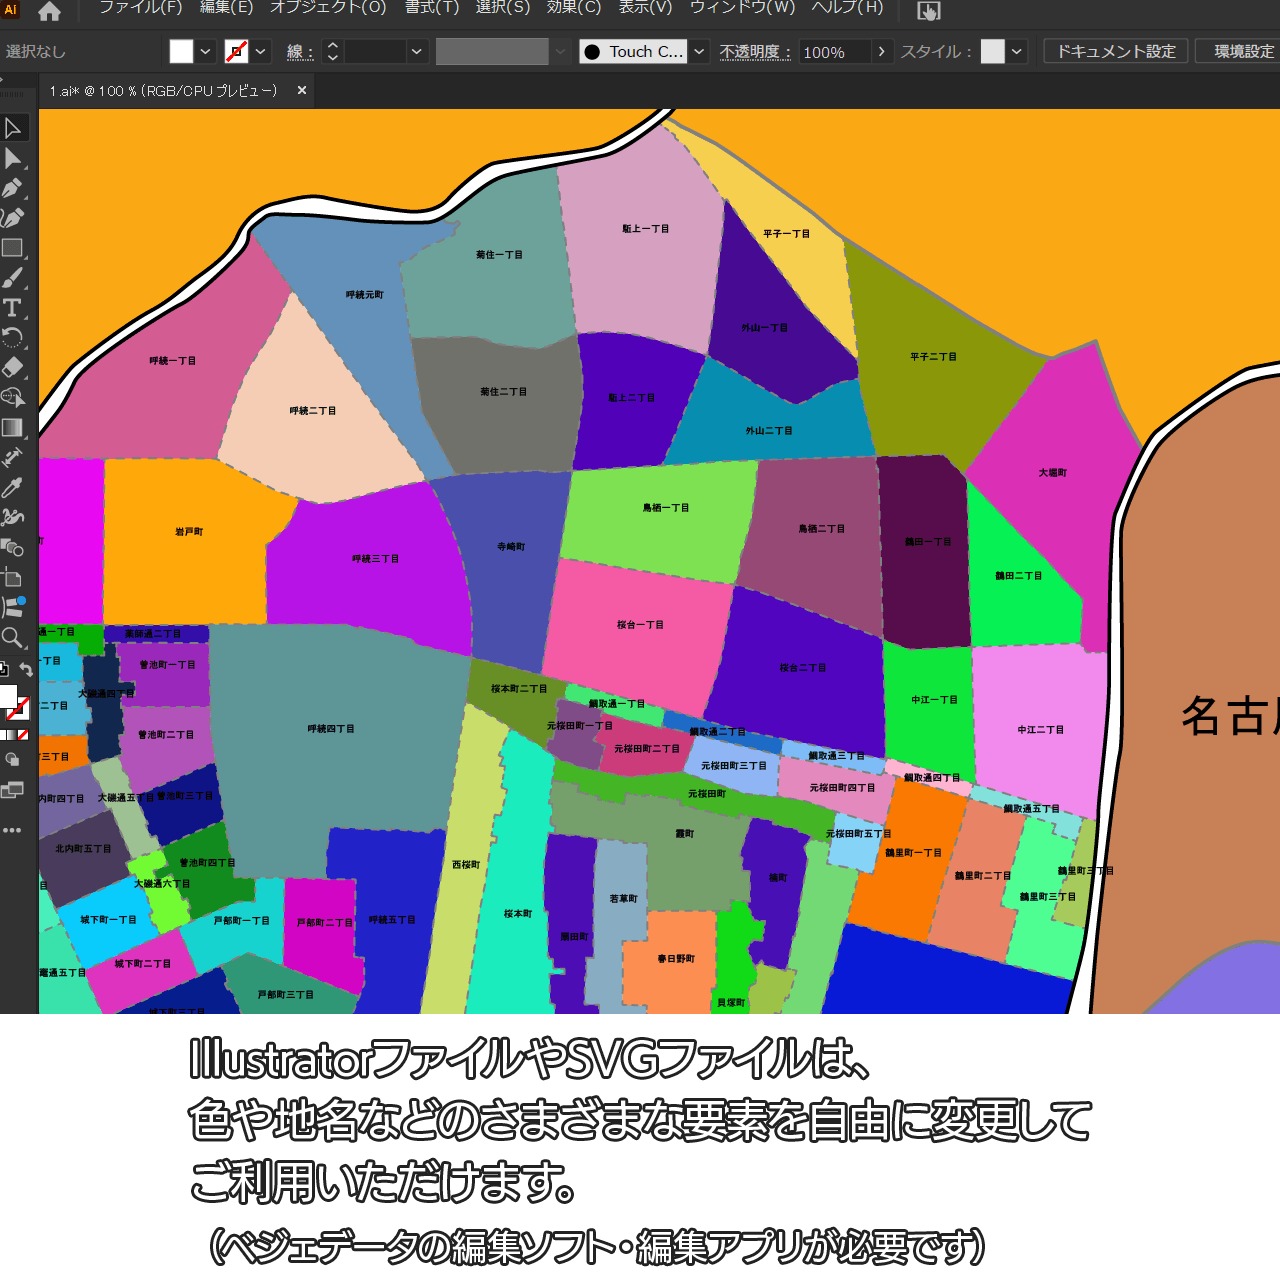Screen dimensions: 1280x1280
Task: Activate the Zoom magnifier tool
Action: [13, 637]
